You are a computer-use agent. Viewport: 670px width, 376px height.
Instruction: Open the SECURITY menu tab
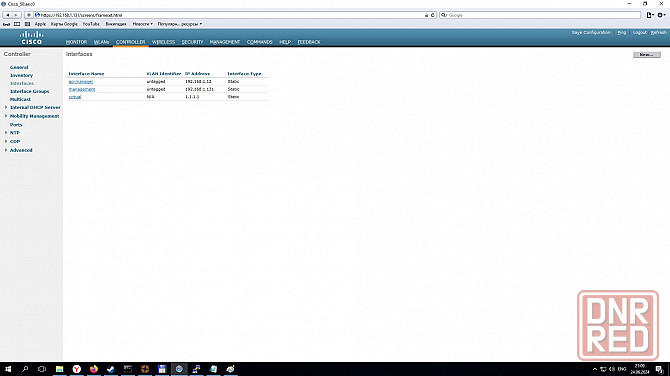(x=192, y=42)
